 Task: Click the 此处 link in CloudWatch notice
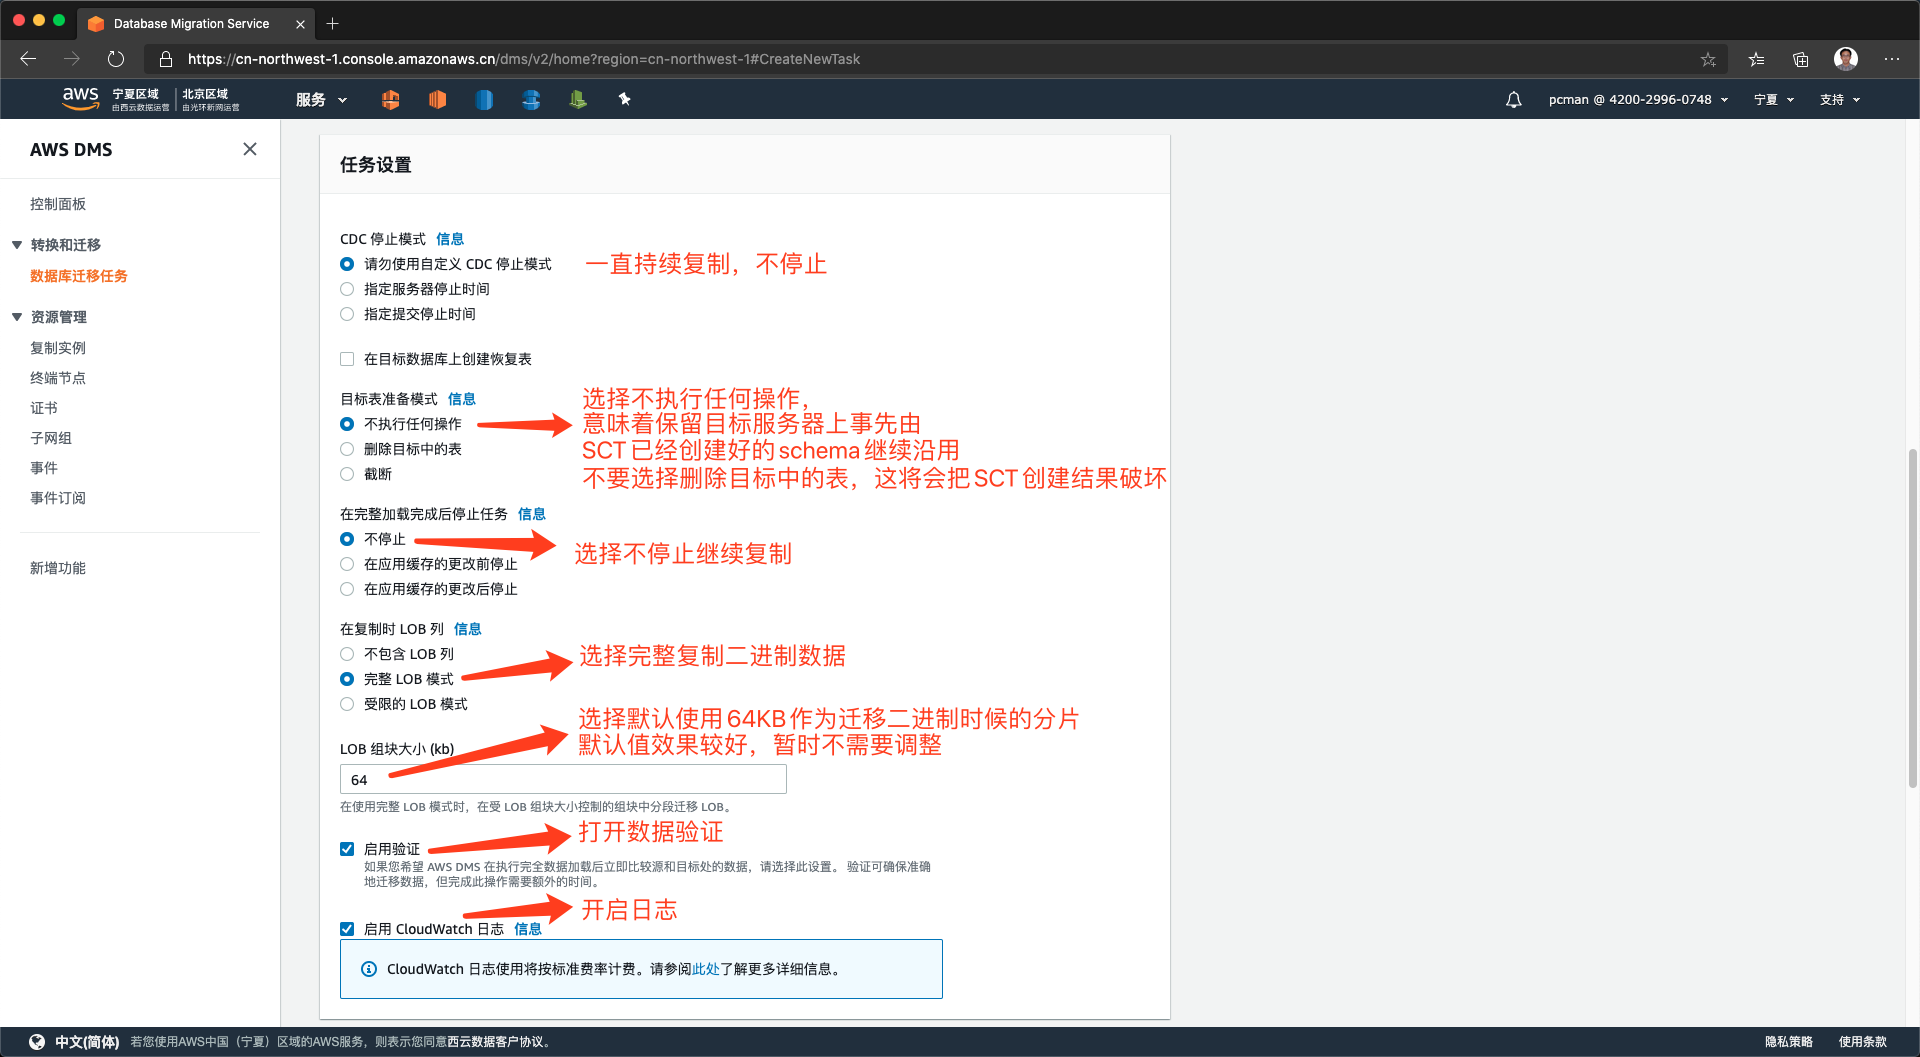point(705,969)
